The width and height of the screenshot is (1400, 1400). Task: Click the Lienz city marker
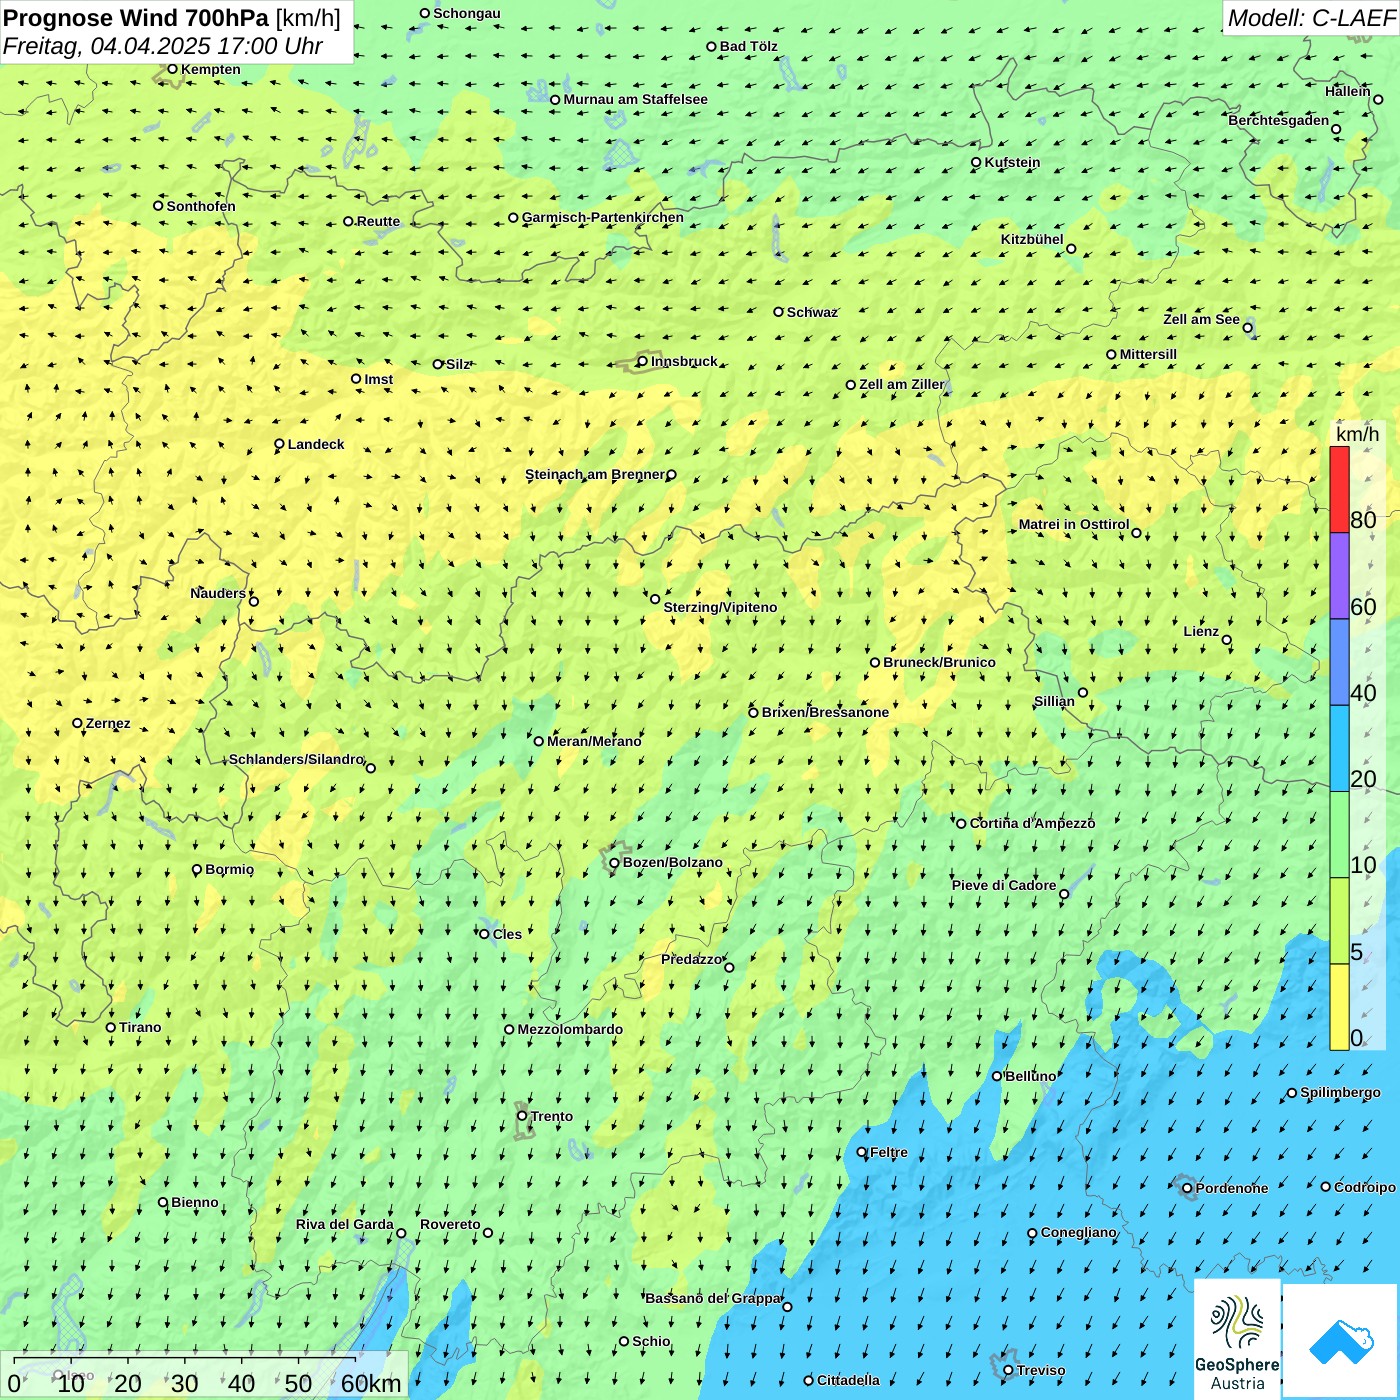point(1227,640)
